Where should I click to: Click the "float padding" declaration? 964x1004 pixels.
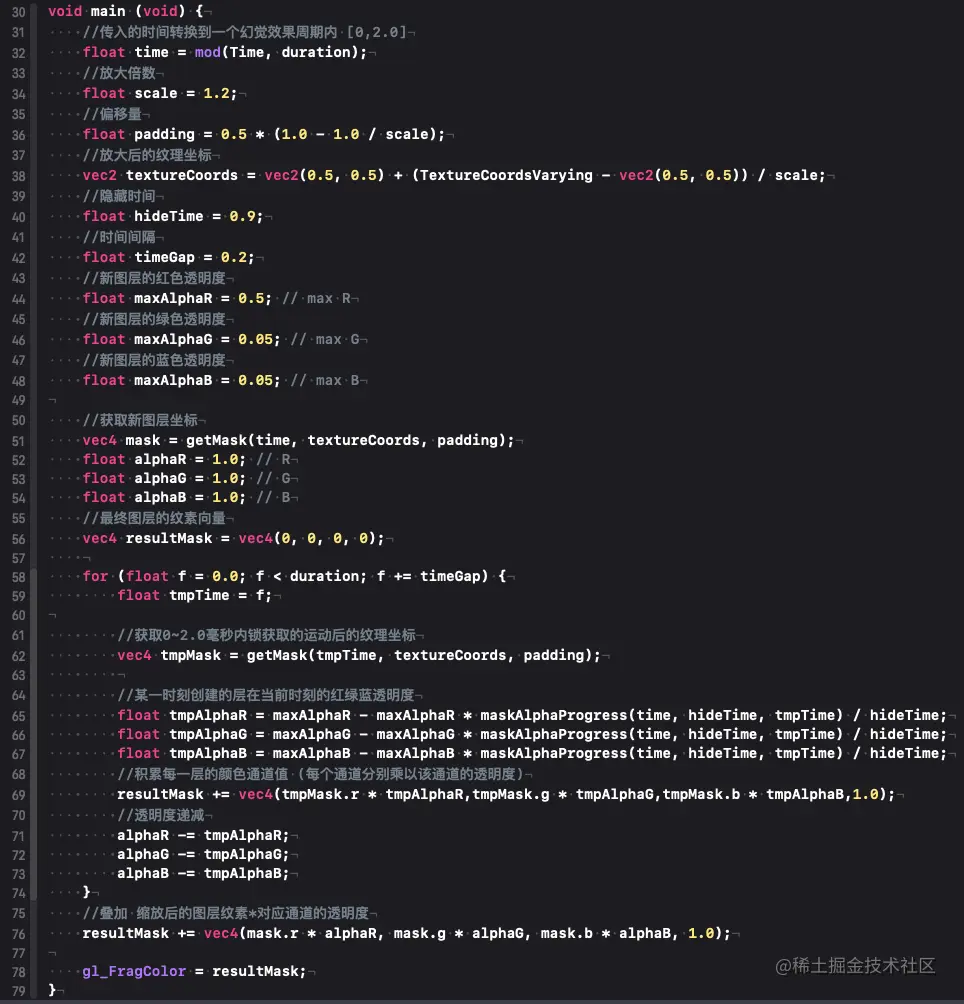pos(138,134)
